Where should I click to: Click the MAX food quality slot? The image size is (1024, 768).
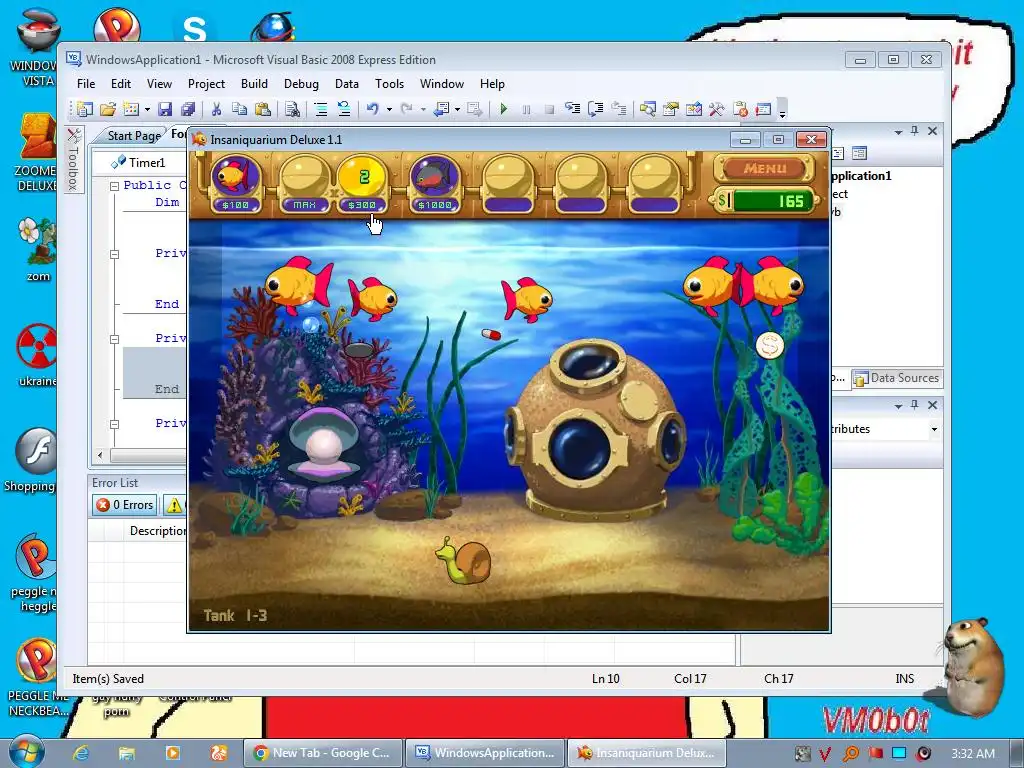[x=304, y=184]
